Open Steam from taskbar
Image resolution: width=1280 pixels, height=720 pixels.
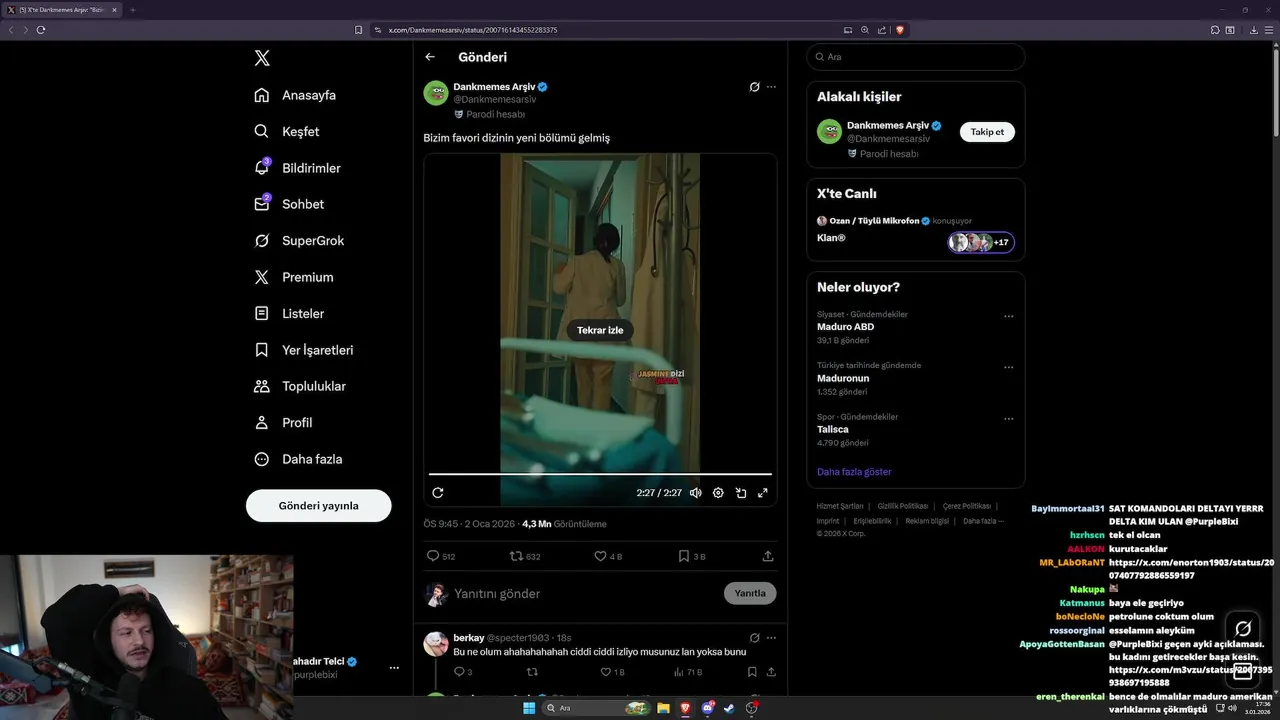(729, 708)
